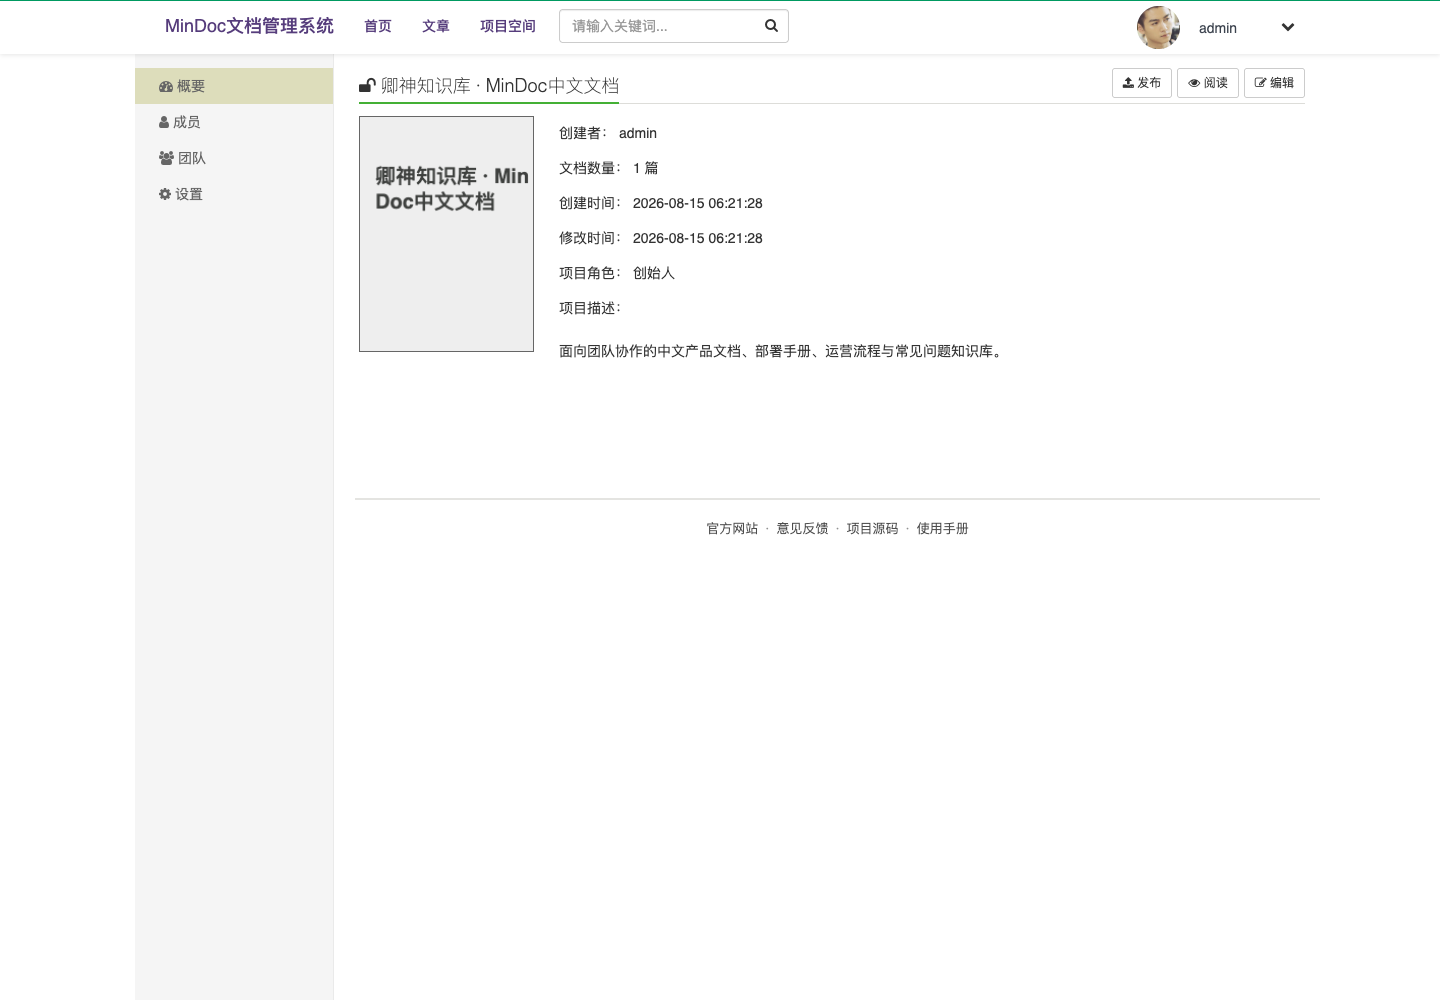Open the 项目源码 footer link
Screen dimensions: 1440x1000
(872, 528)
